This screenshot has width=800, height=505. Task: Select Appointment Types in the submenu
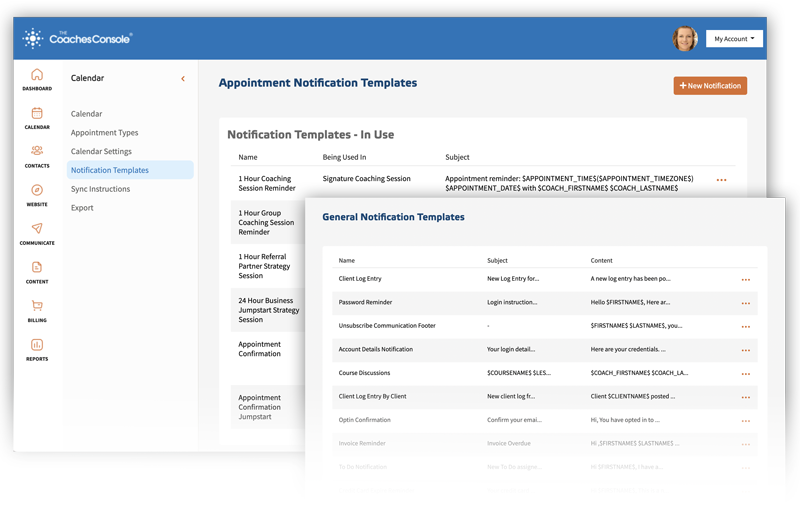tap(105, 133)
